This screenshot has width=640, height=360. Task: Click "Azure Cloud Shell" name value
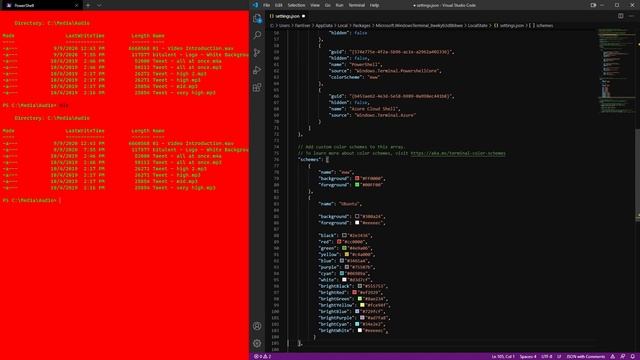[375, 109]
